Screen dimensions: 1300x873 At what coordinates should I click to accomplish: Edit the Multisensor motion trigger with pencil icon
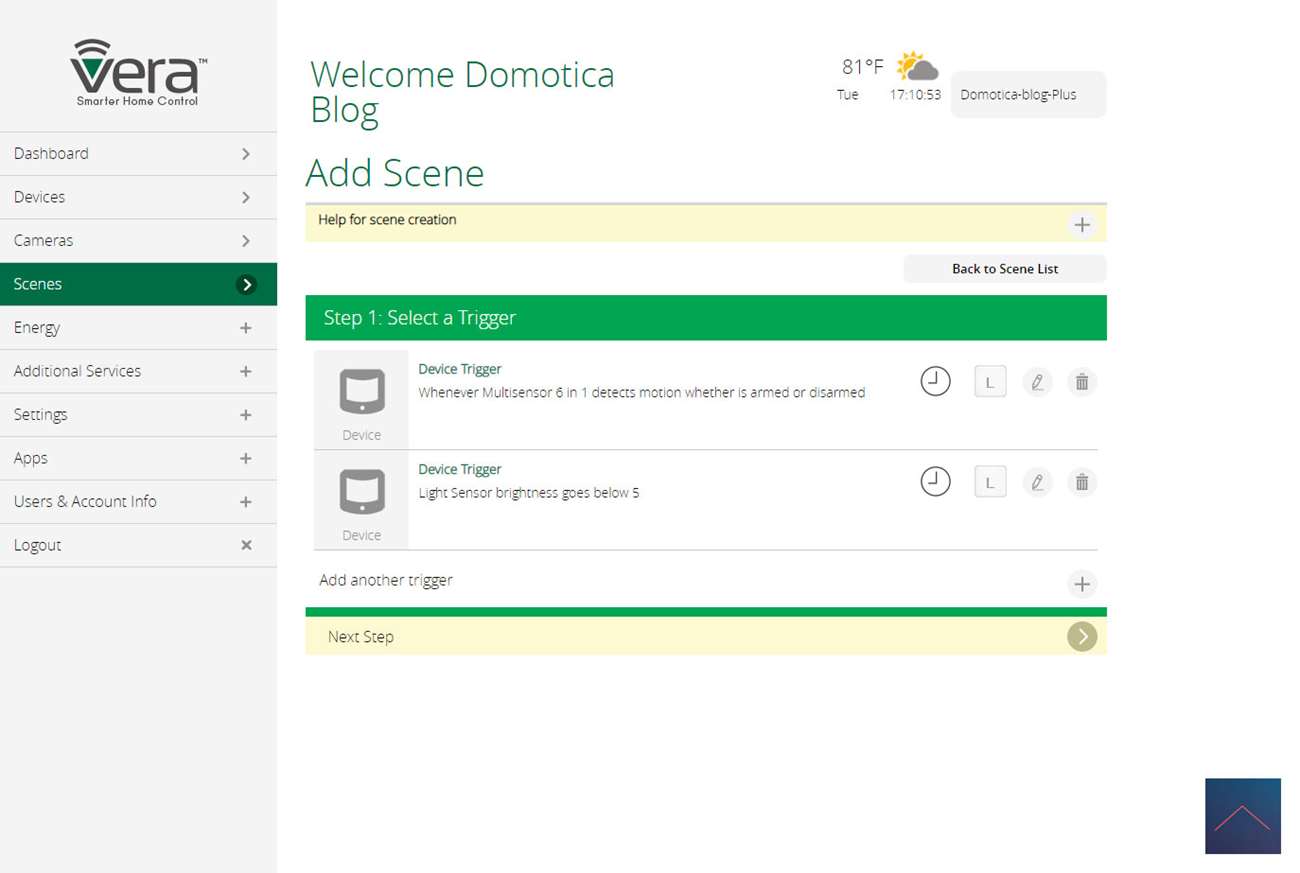coord(1037,382)
